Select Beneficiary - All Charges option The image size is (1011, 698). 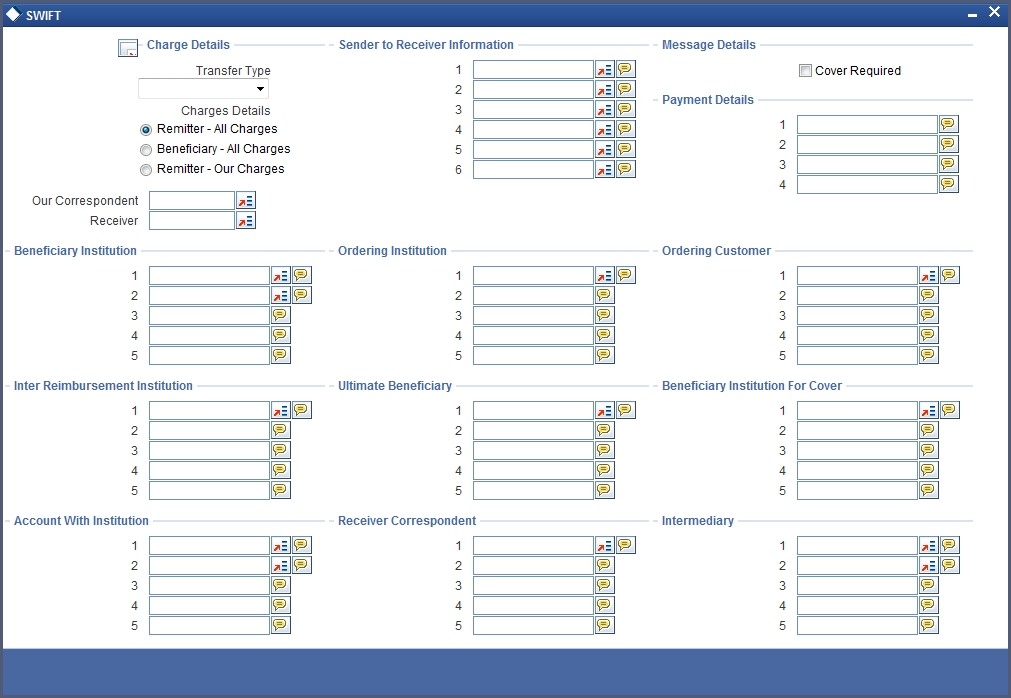point(146,150)
